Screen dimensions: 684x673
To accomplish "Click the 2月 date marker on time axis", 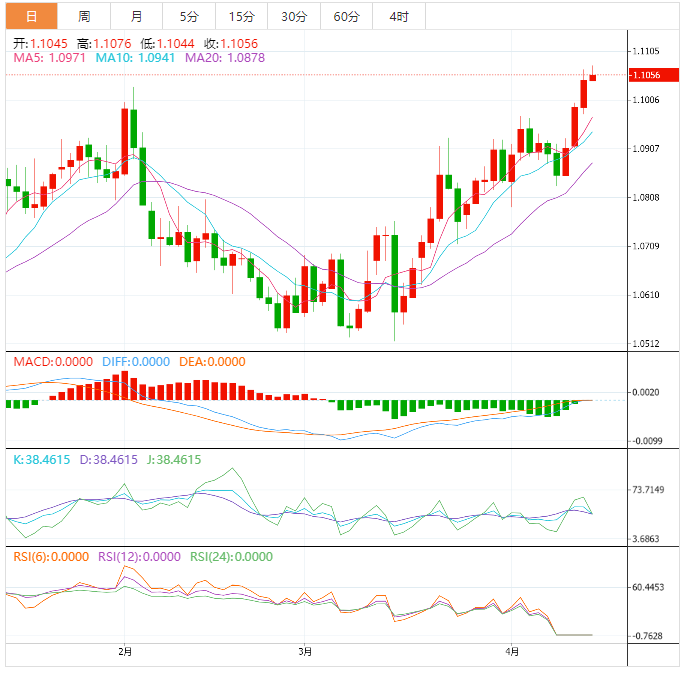I will click(x=125, y=651).
